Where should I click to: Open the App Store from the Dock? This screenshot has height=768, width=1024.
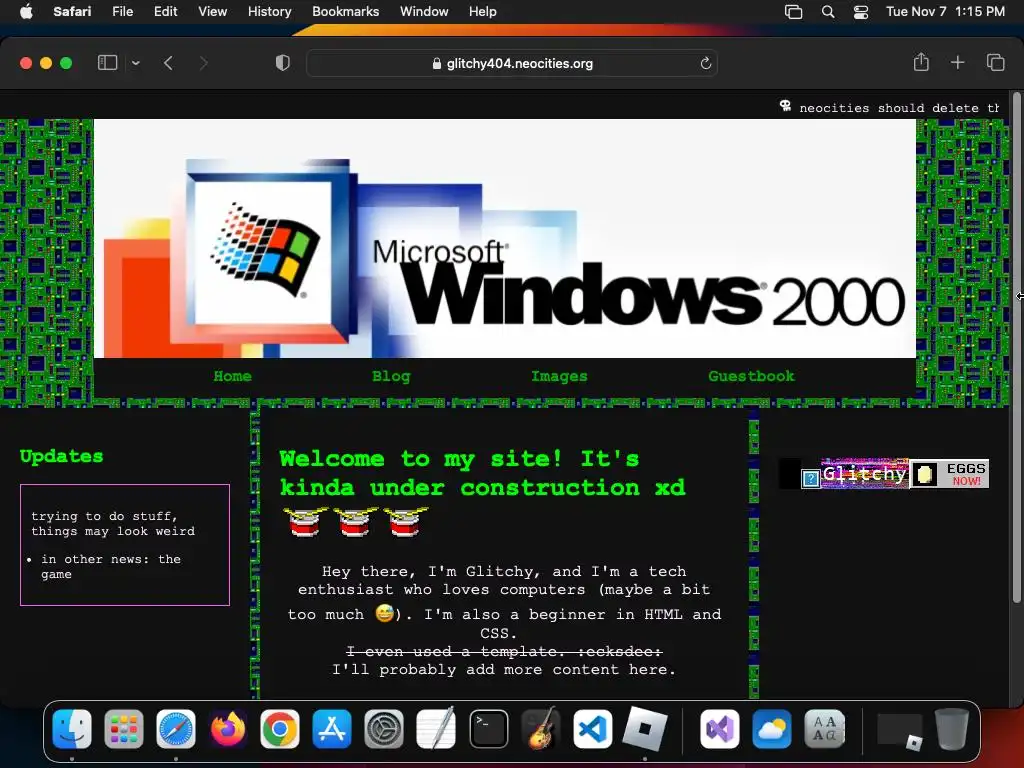pyautogui.click(x=332, y=729)
